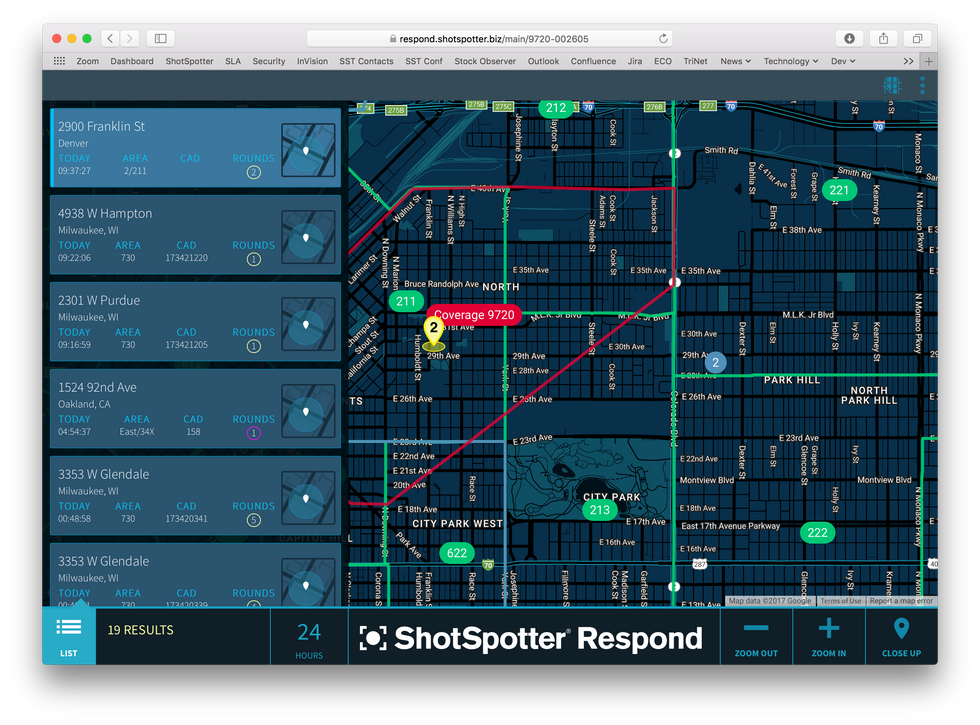Open map thumbnail for 2900 Franklin St

308,150
